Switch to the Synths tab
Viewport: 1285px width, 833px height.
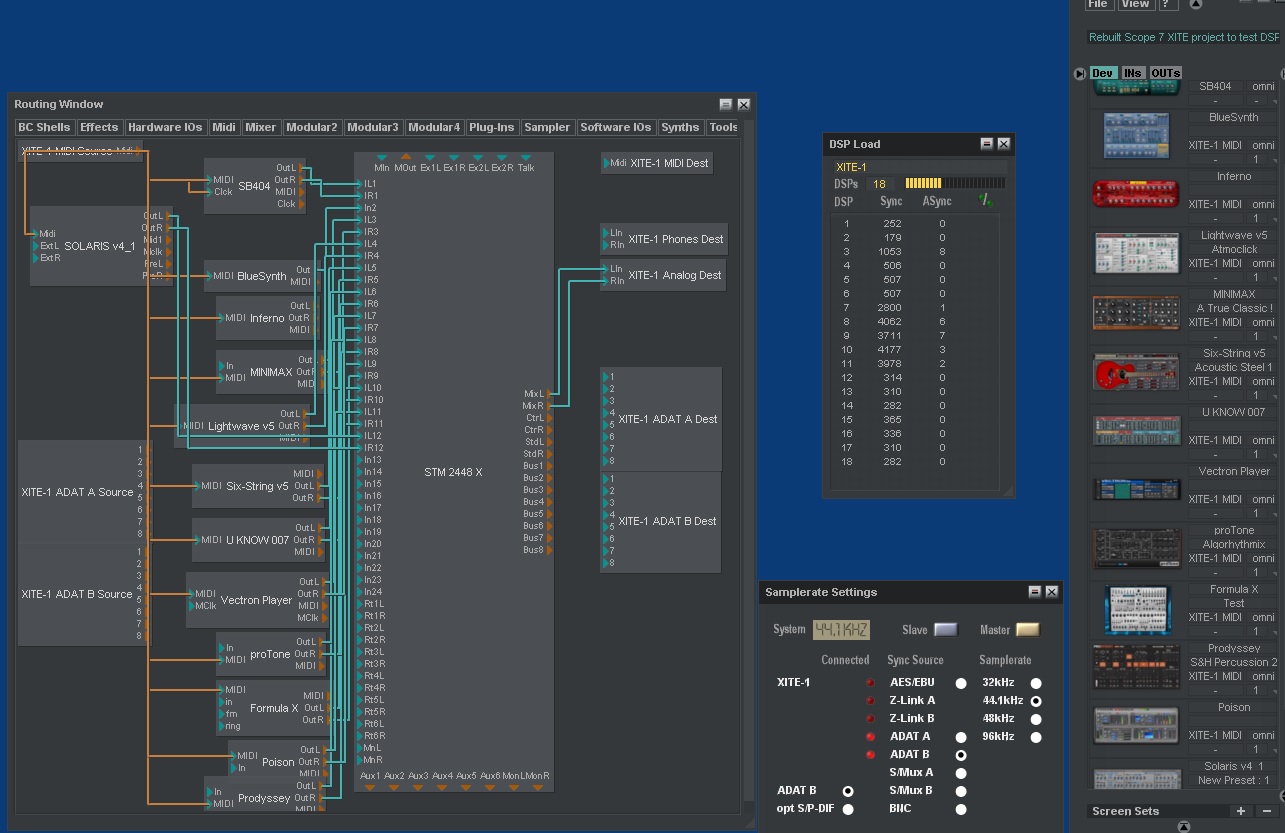(x=680, y=127)
